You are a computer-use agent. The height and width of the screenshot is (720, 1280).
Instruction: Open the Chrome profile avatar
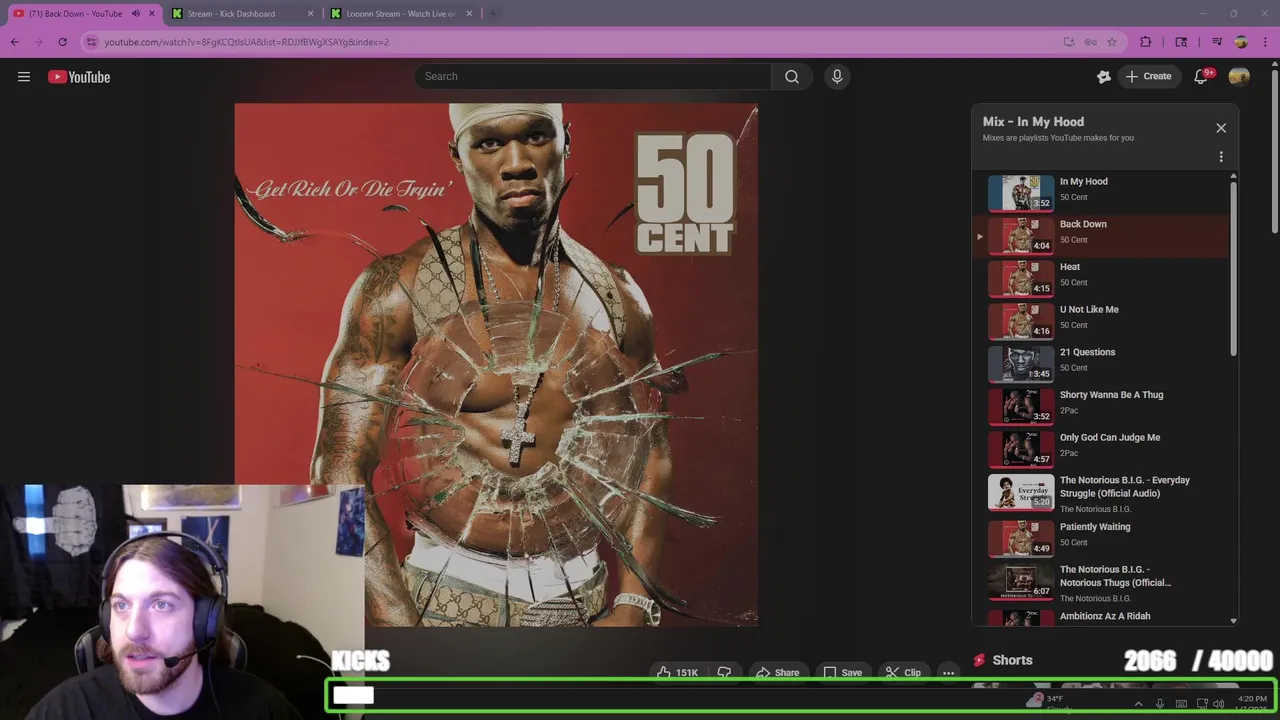tap(1241, 42)
